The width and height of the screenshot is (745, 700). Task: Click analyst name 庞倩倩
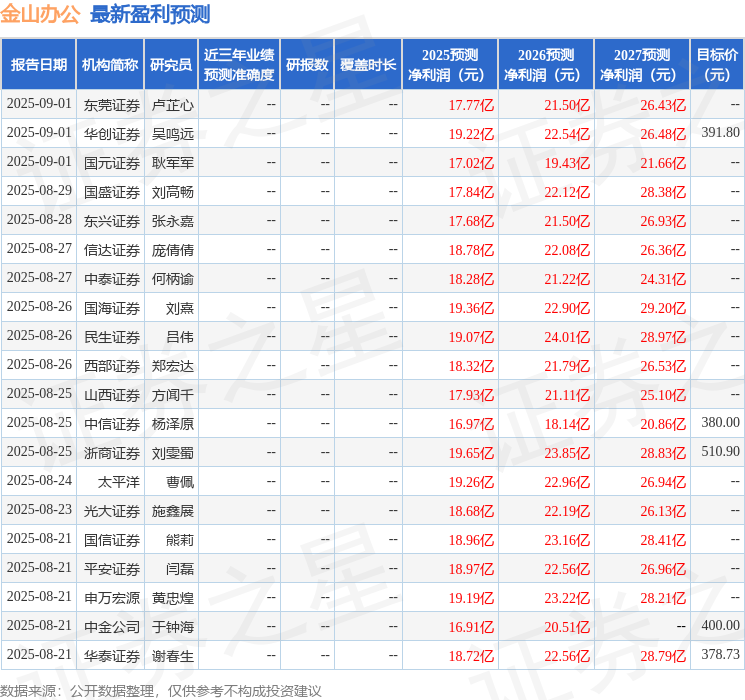point(172,250)
